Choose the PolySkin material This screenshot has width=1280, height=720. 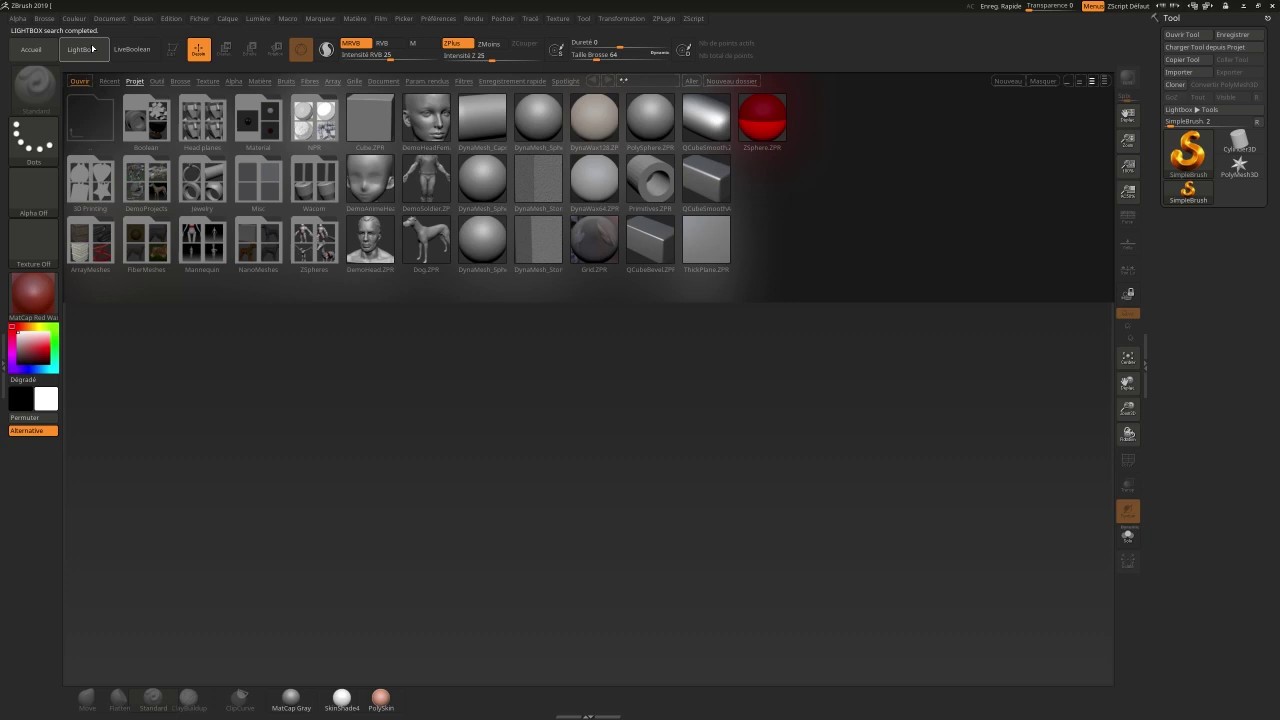tap(381, 699)
